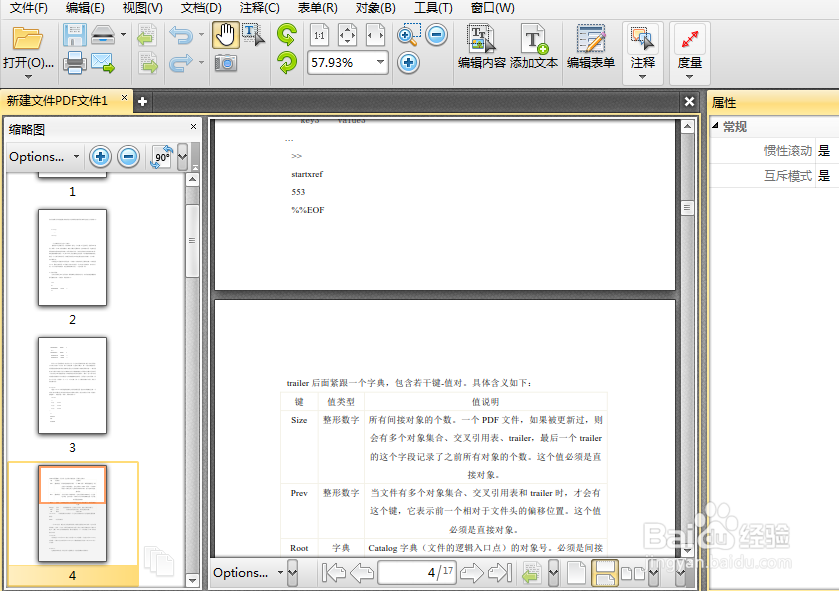
Task: Select the Hand tool
Action: click(225, 35)
